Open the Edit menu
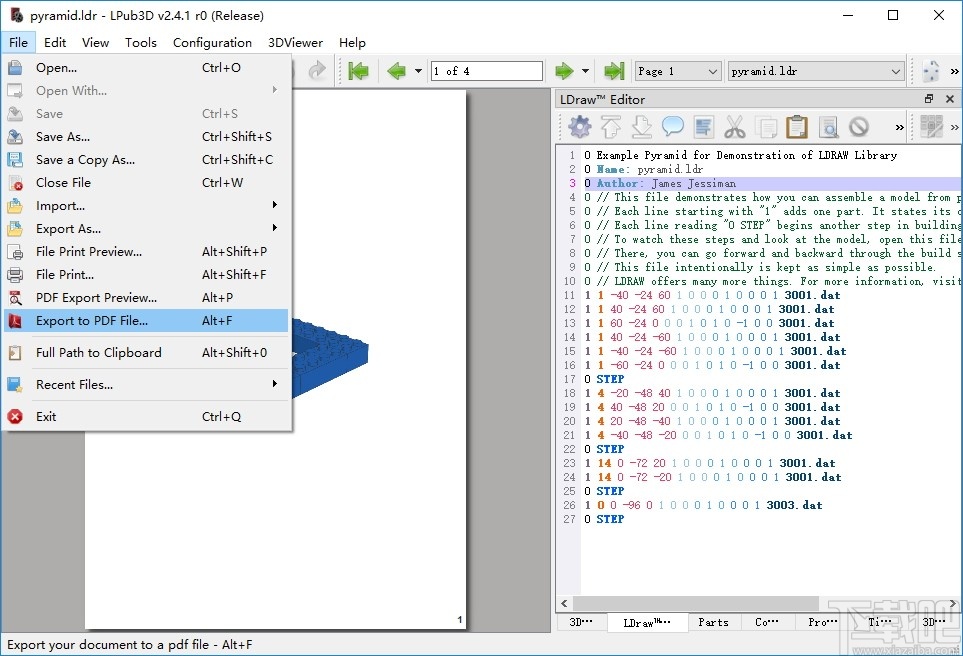This screenshot has width=963, height=656. (55, 42)
